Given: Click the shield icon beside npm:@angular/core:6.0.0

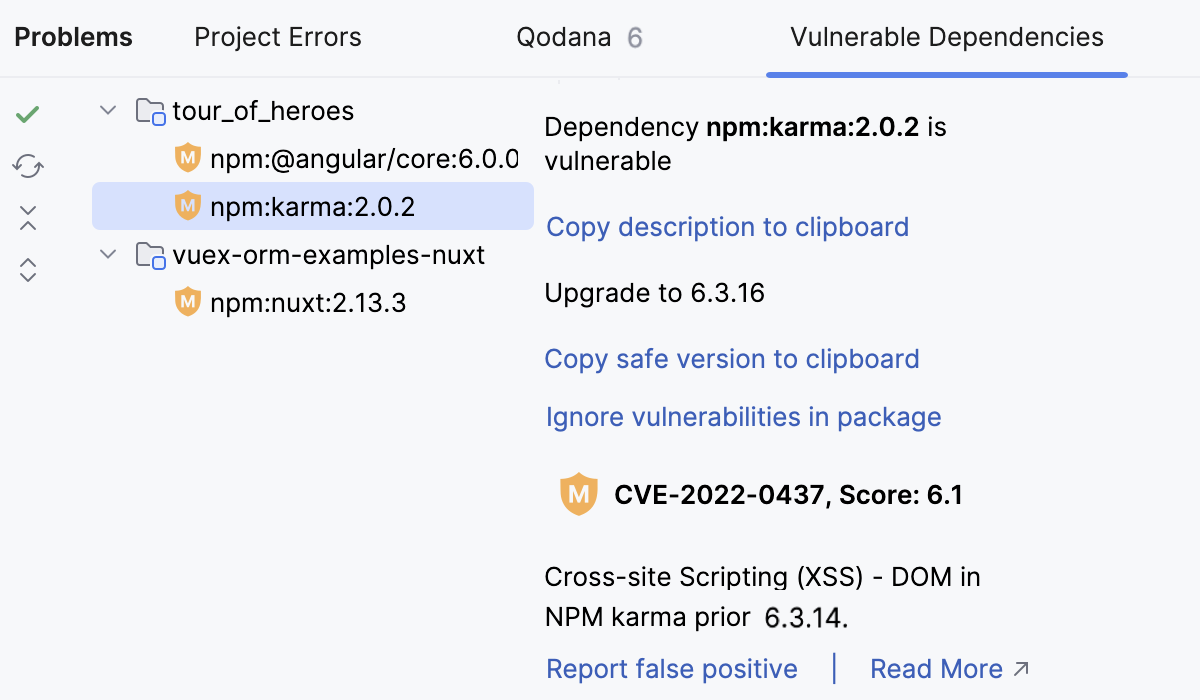Looking at the screenshot, I should point(187,158).
